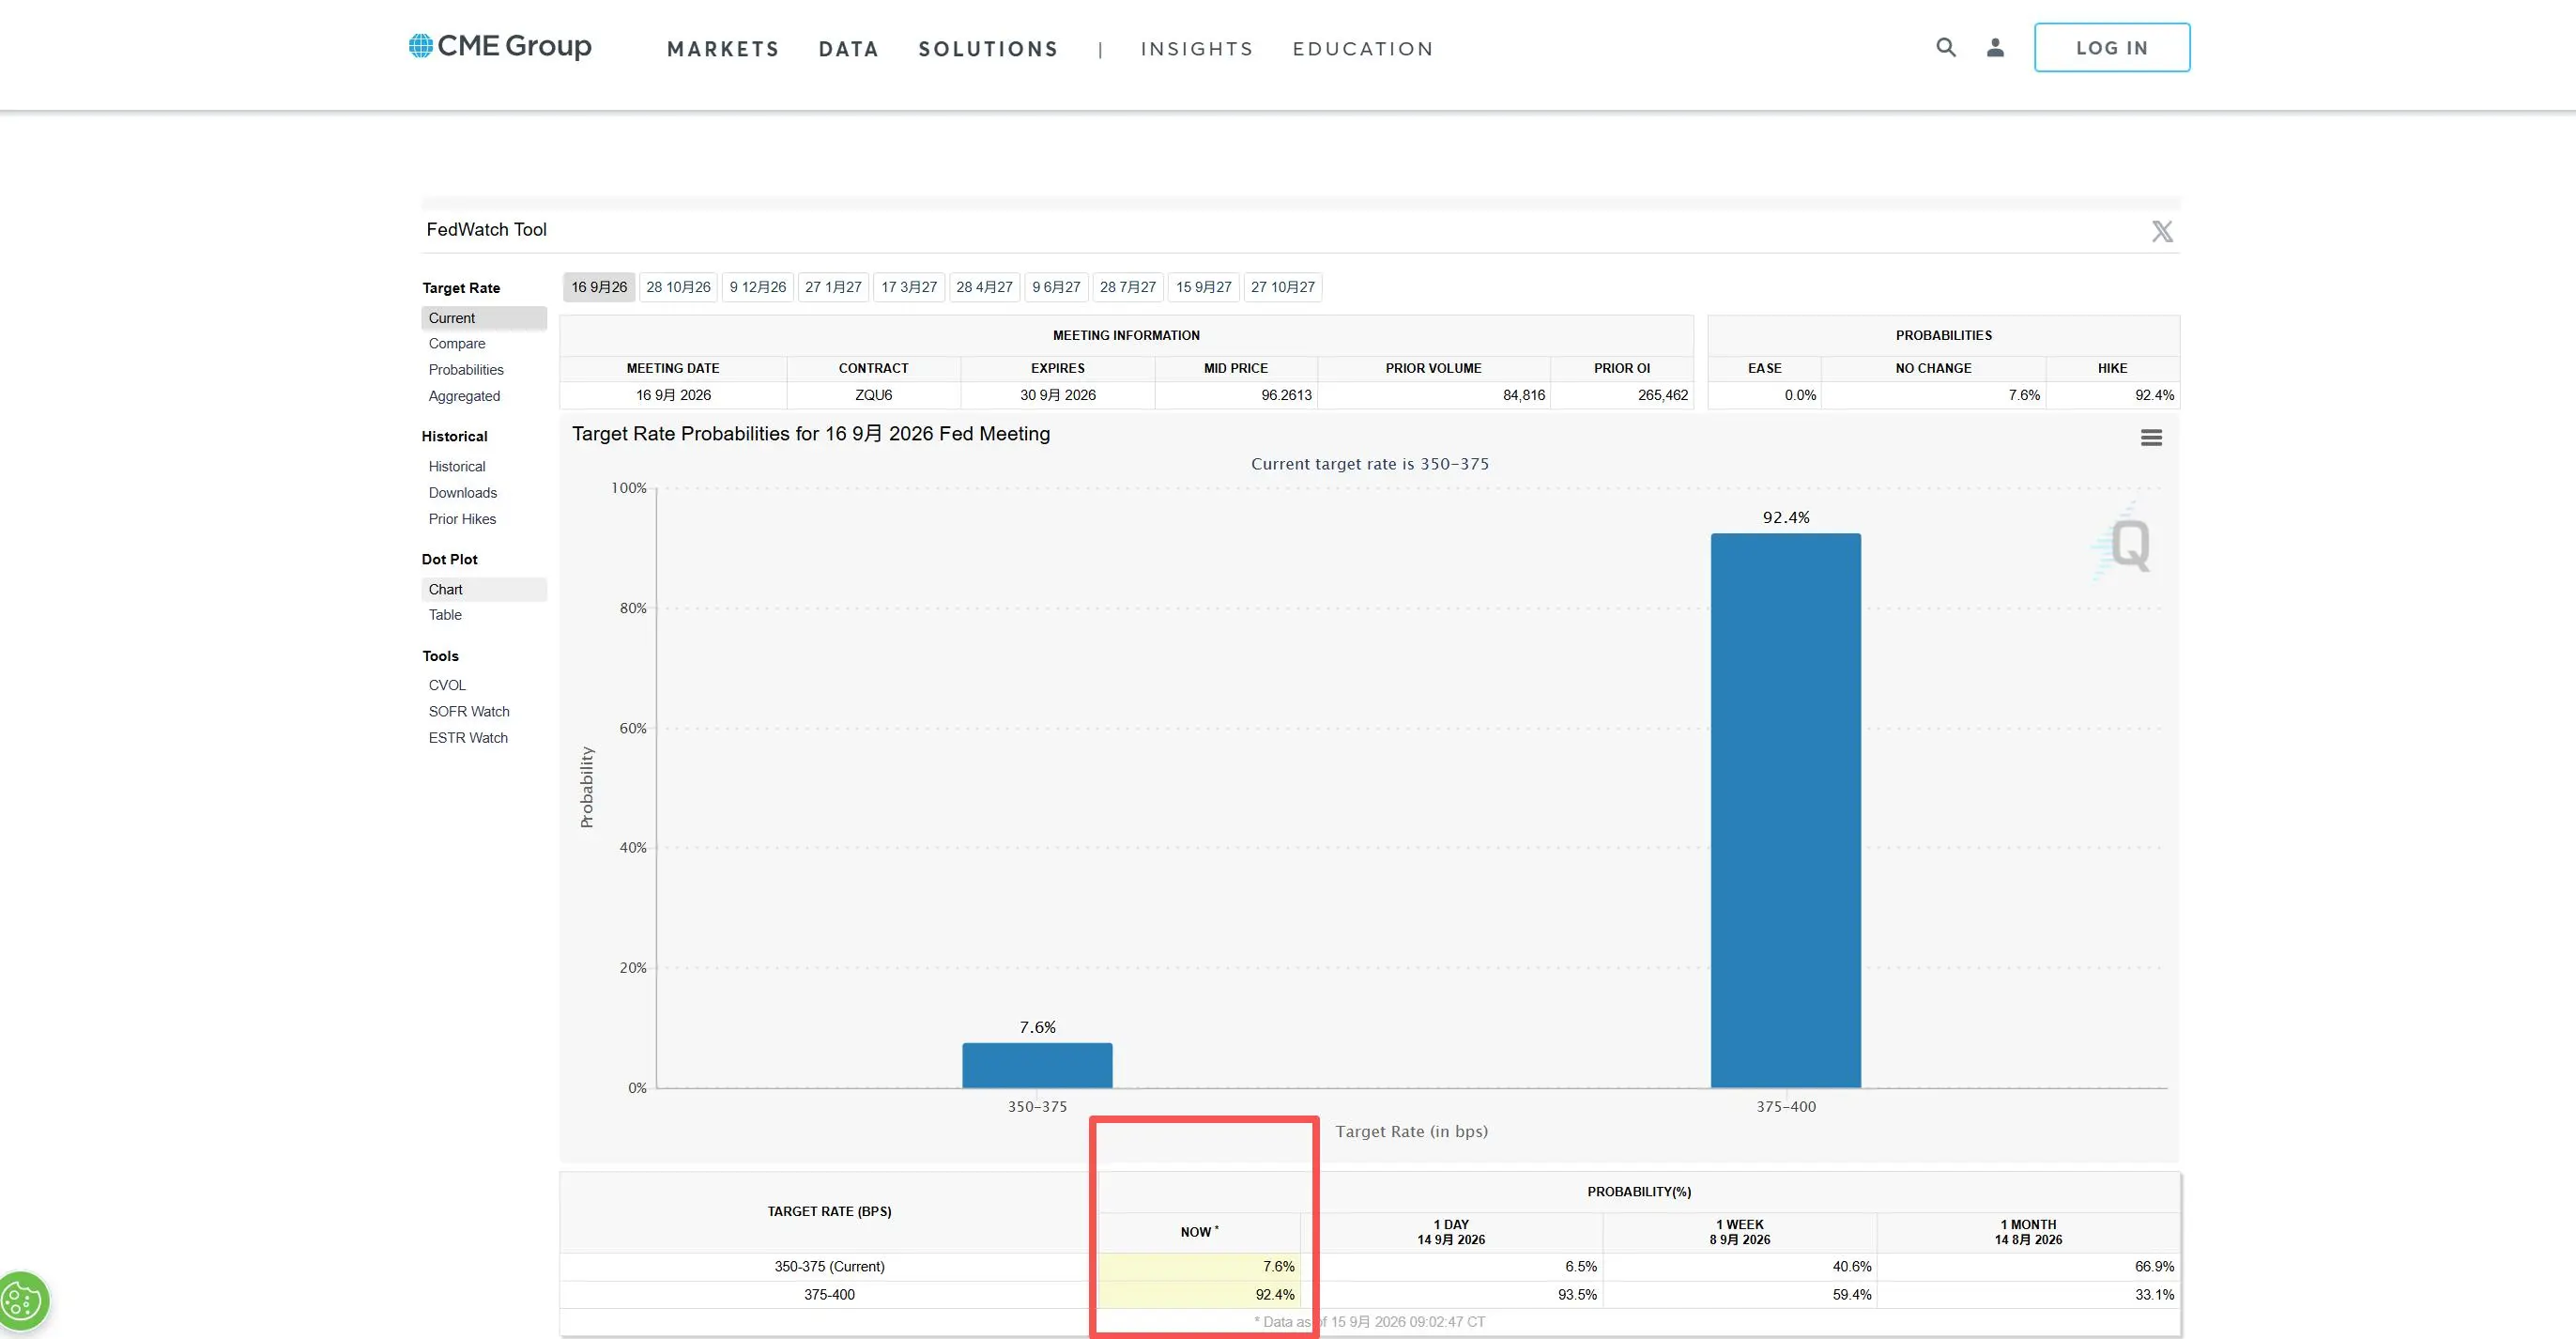Image resolution: width=2576 pixels, height=1339 pixels.
Task: Select the 28 4月27 meeting tab
Action: [x=984, y=287]
